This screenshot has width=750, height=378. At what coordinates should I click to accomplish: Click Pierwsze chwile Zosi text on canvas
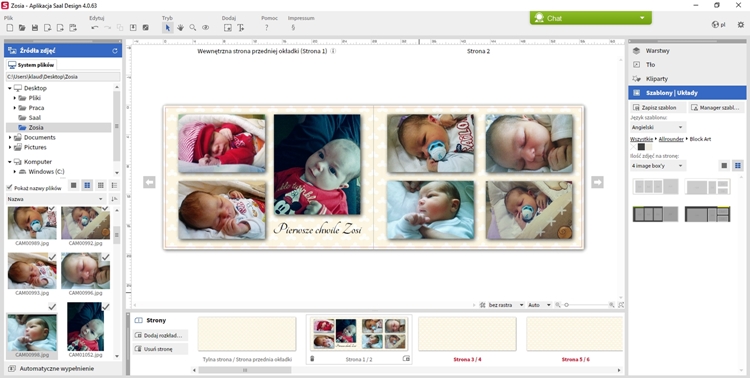pos(318,229)
